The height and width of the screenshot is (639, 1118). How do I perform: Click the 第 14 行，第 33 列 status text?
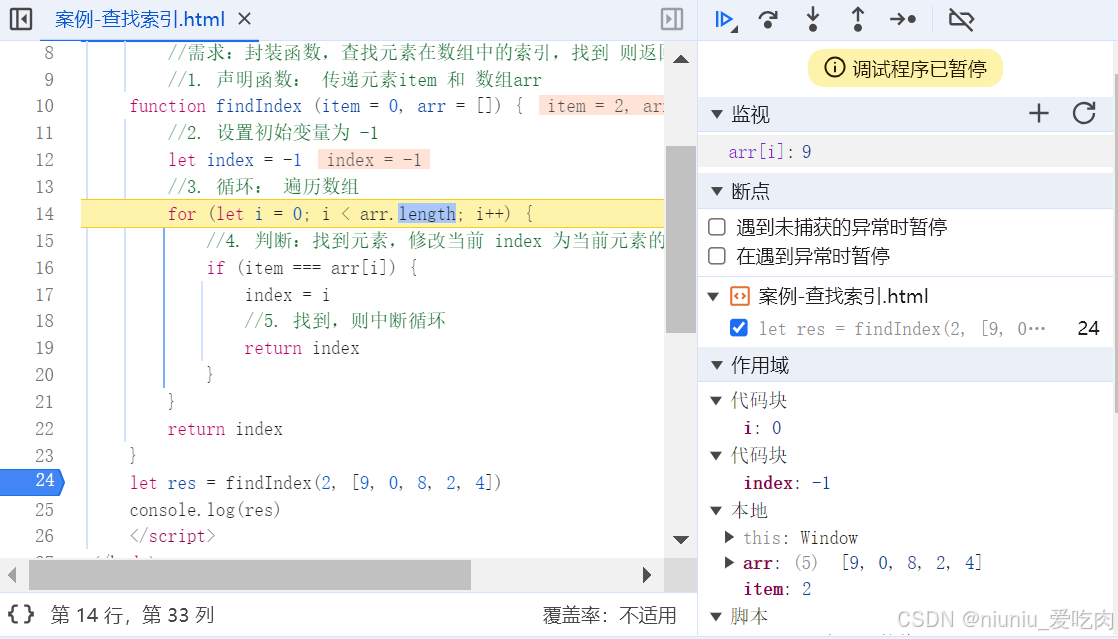point(133,615)
